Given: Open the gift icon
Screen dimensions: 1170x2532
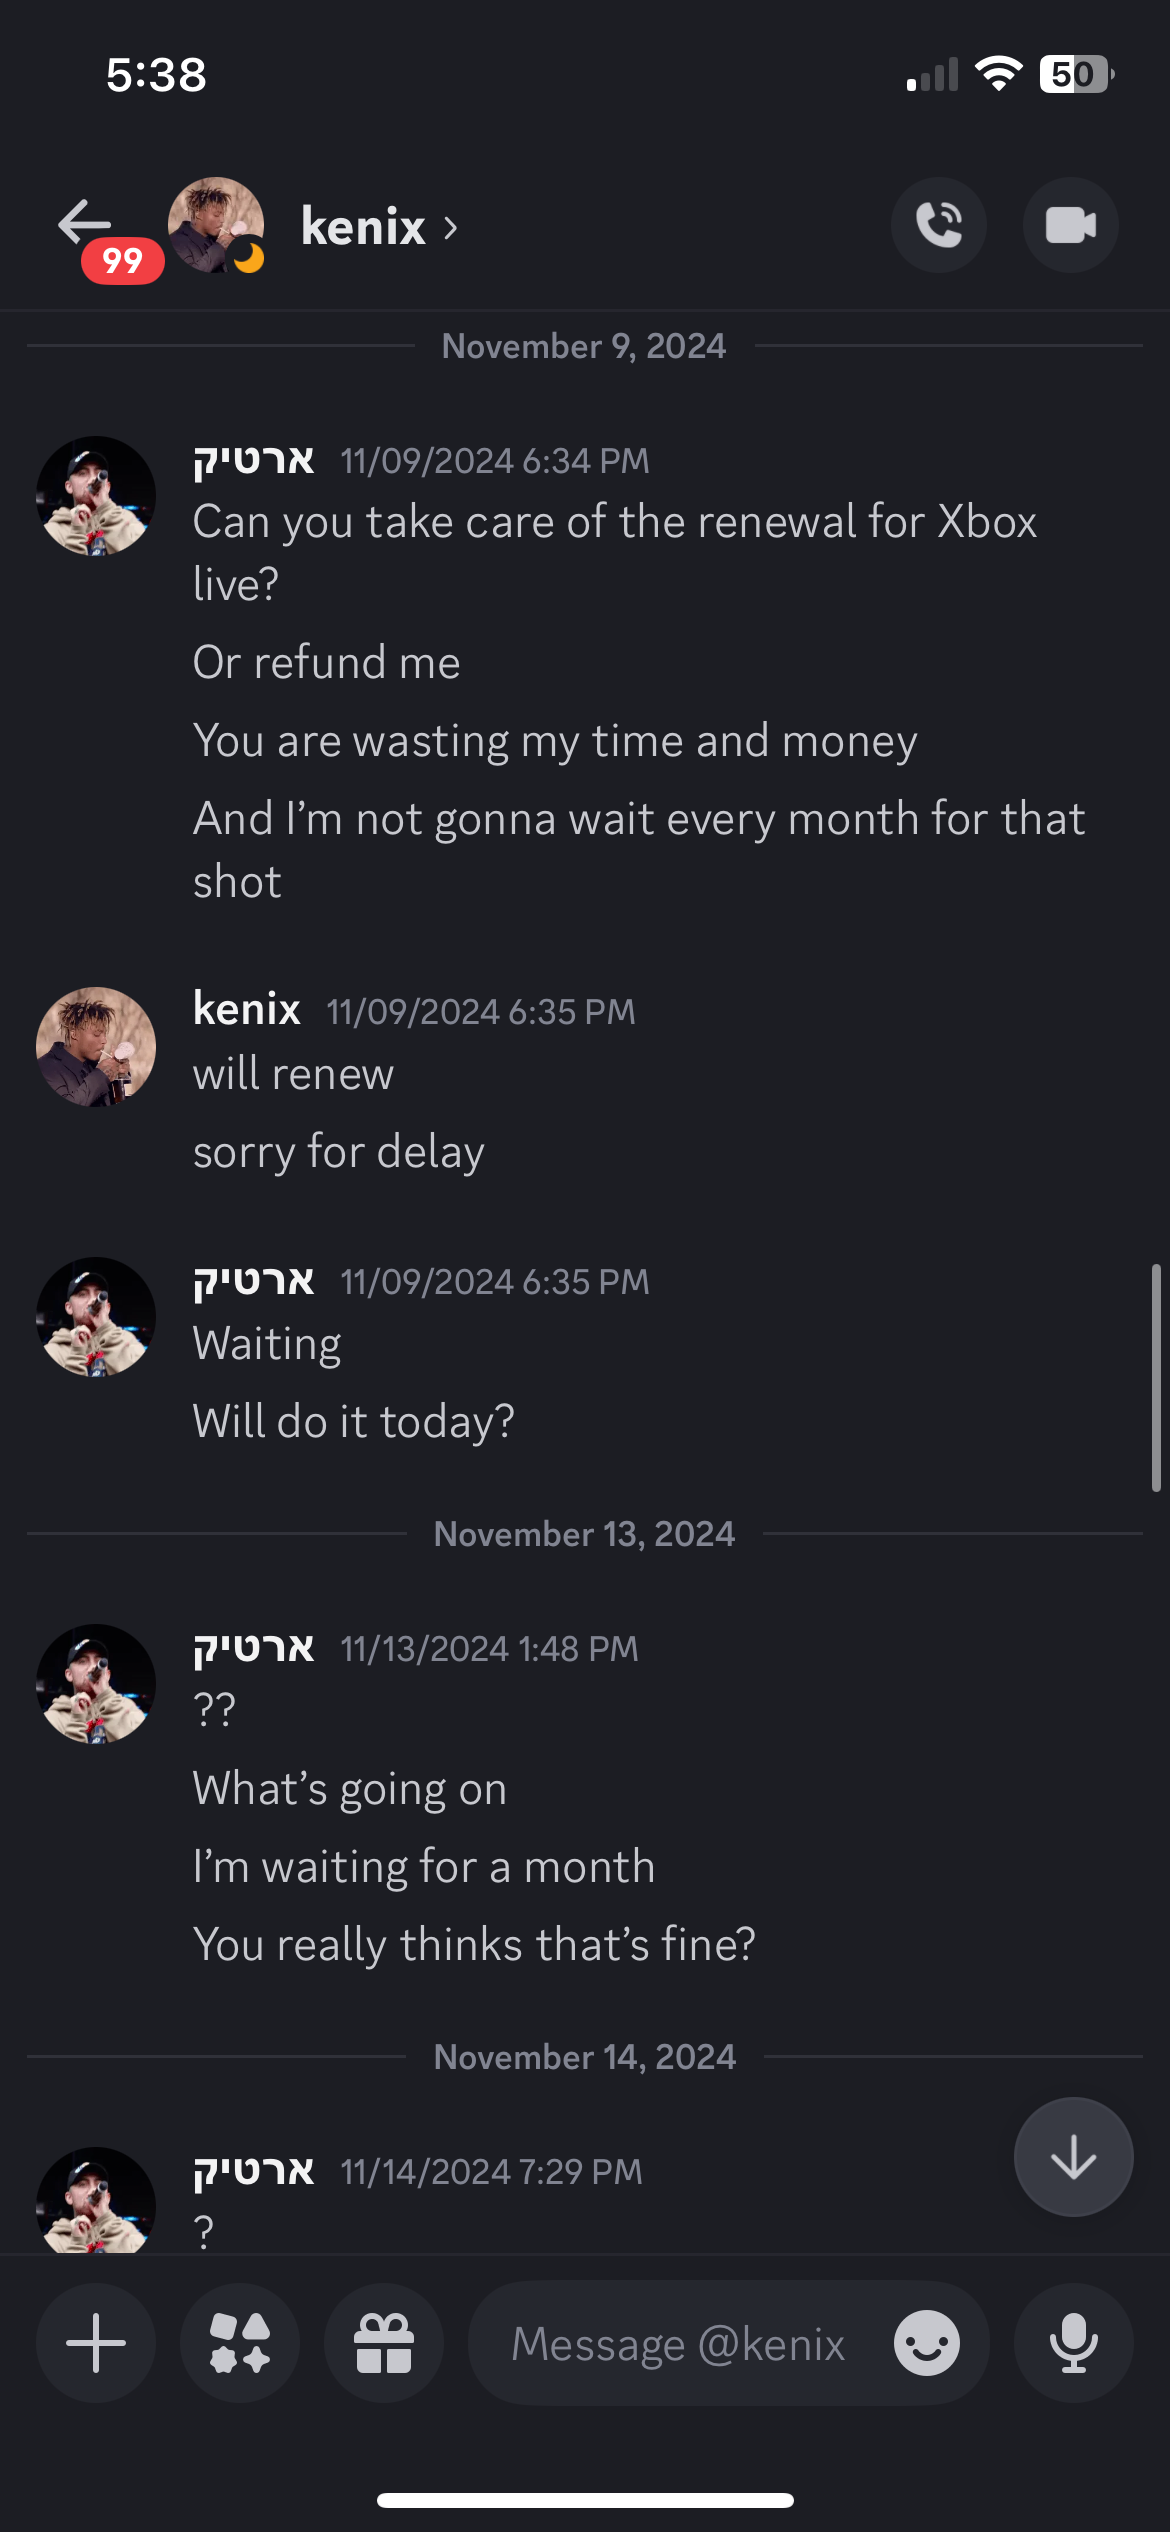Looking at the screenshot, I should click(x=384, y=2343).
